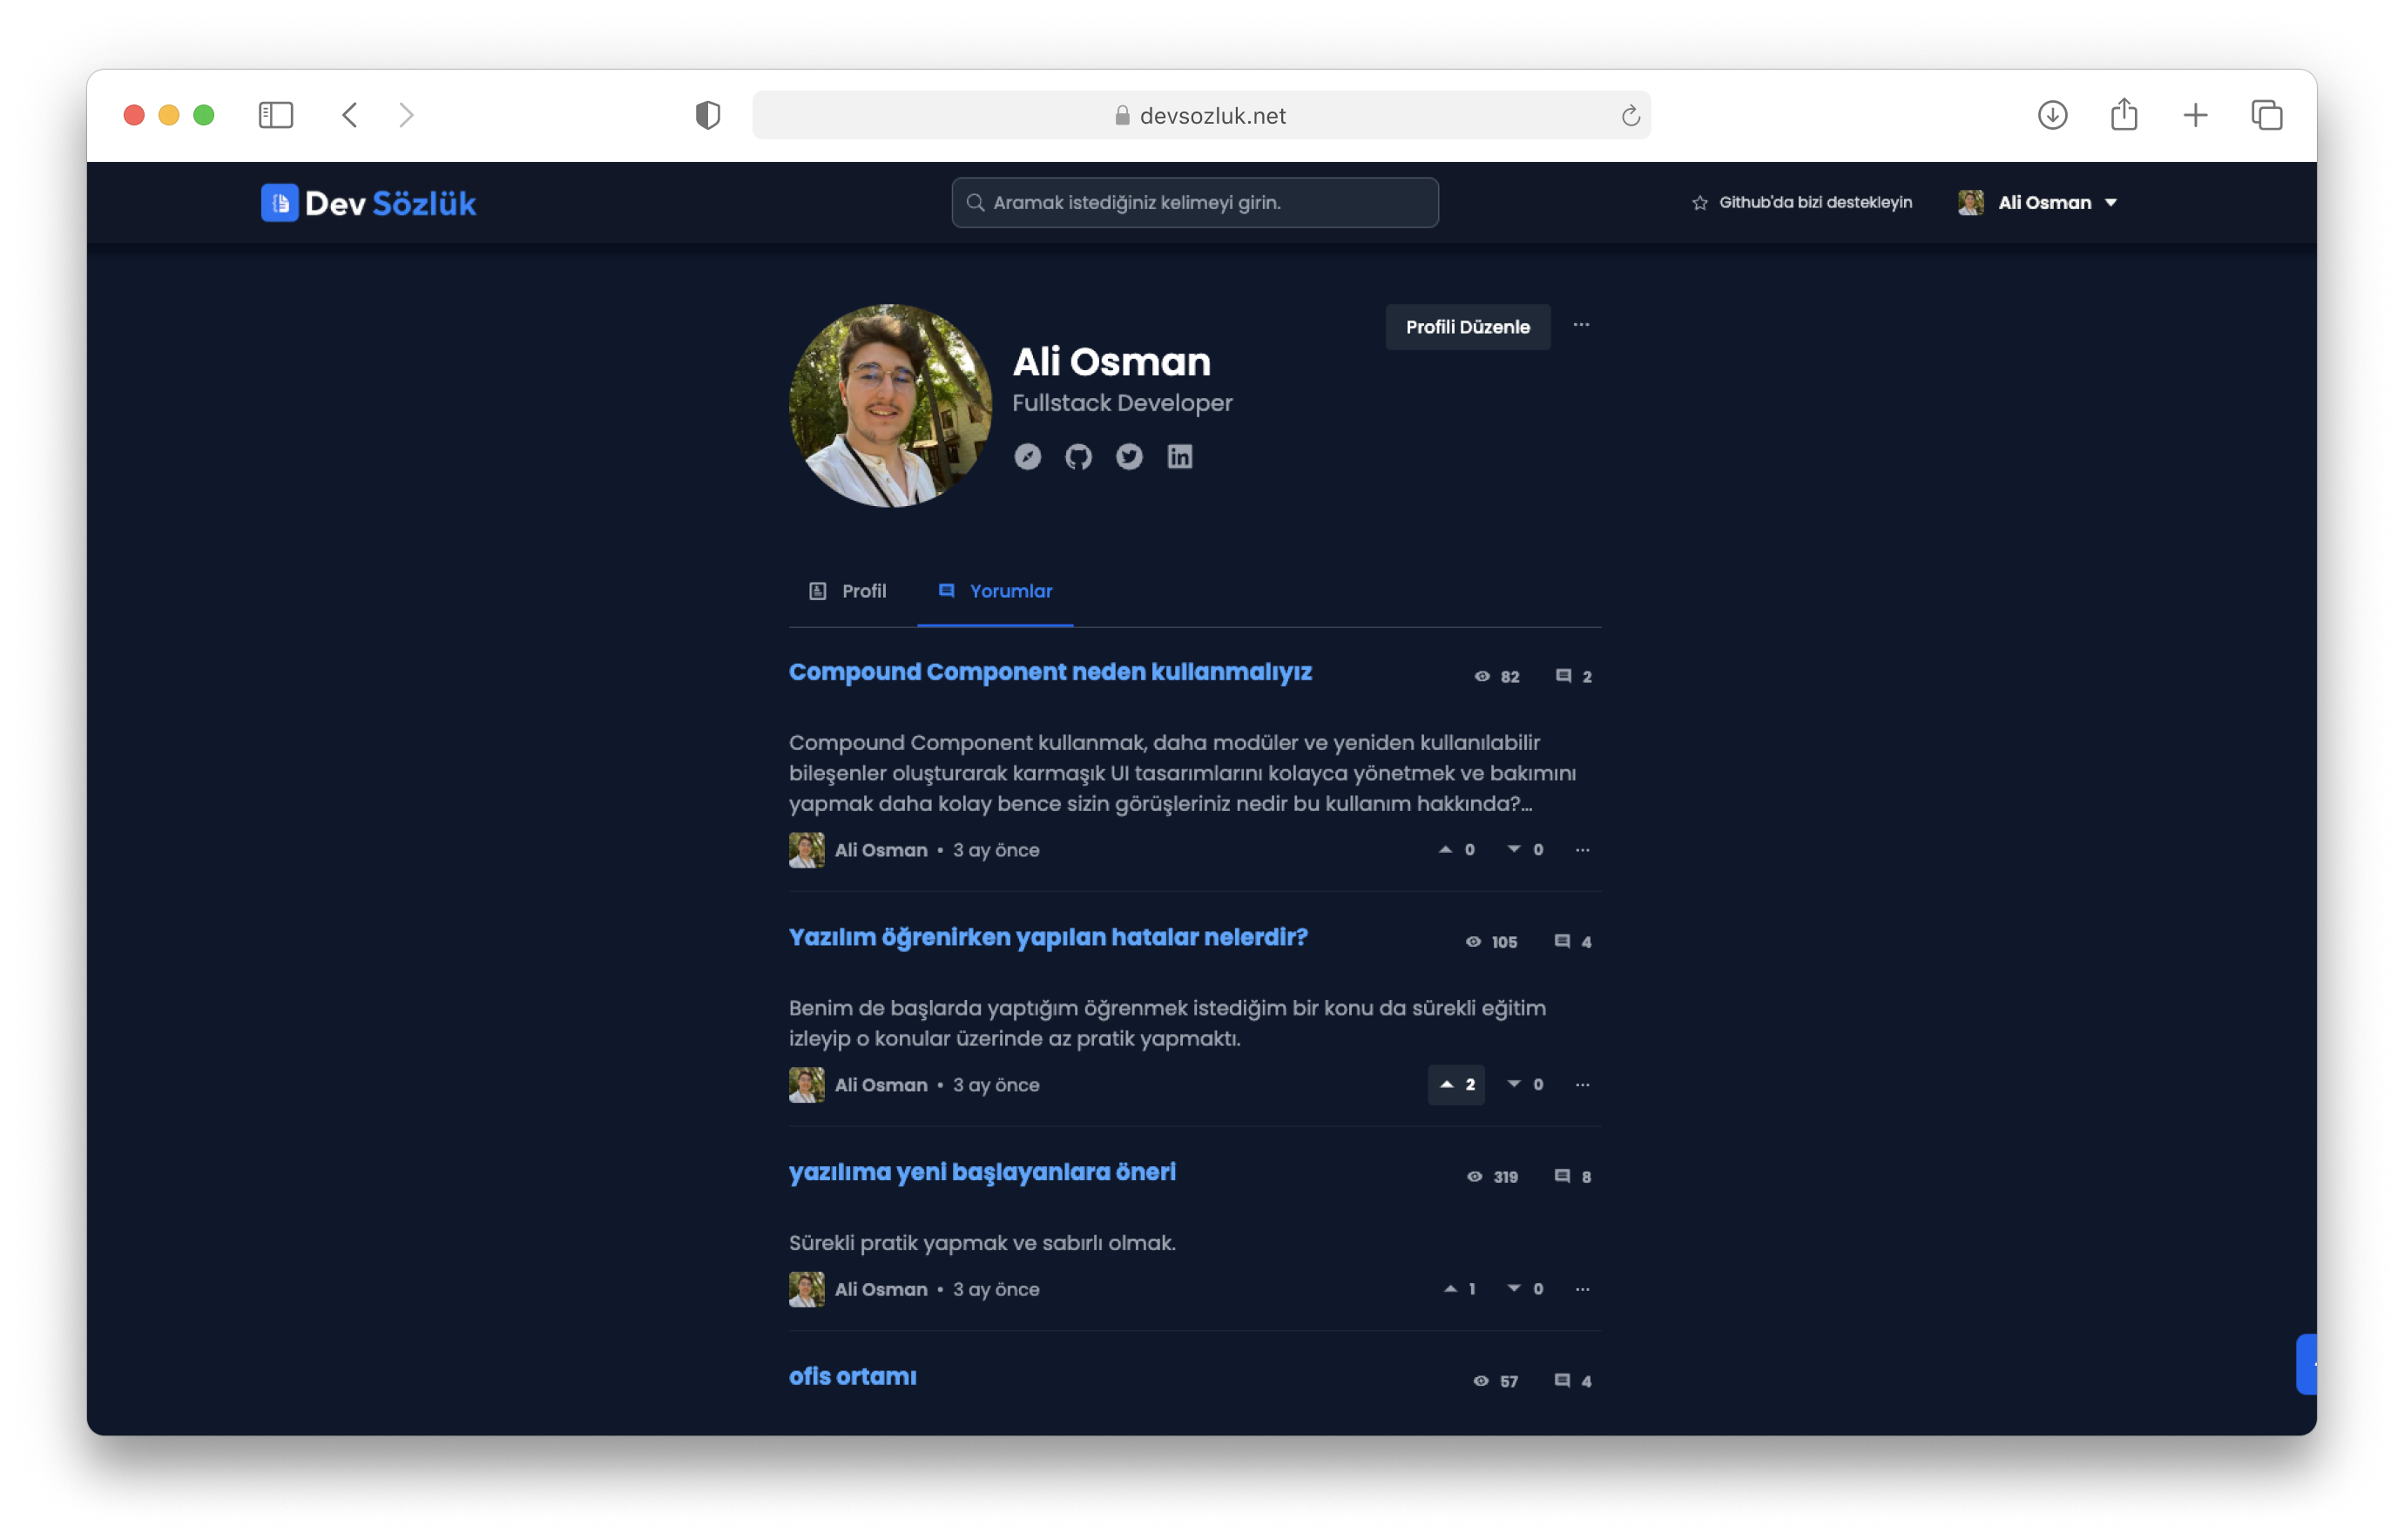Downvote the Compound Component comment
This screenshot has height=1540, width=2404.
1525,850
